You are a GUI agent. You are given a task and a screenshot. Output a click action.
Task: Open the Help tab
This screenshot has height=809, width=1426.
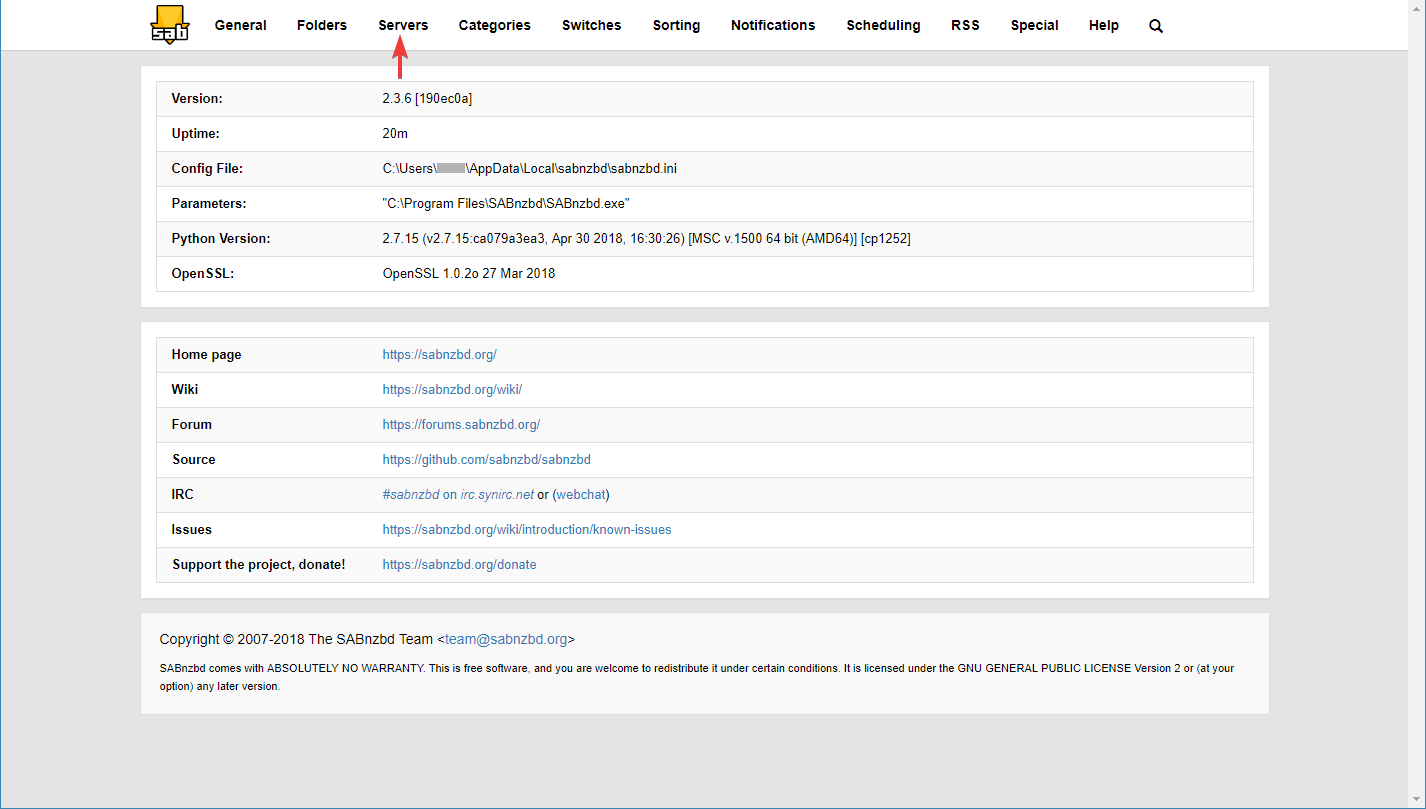1104,25
